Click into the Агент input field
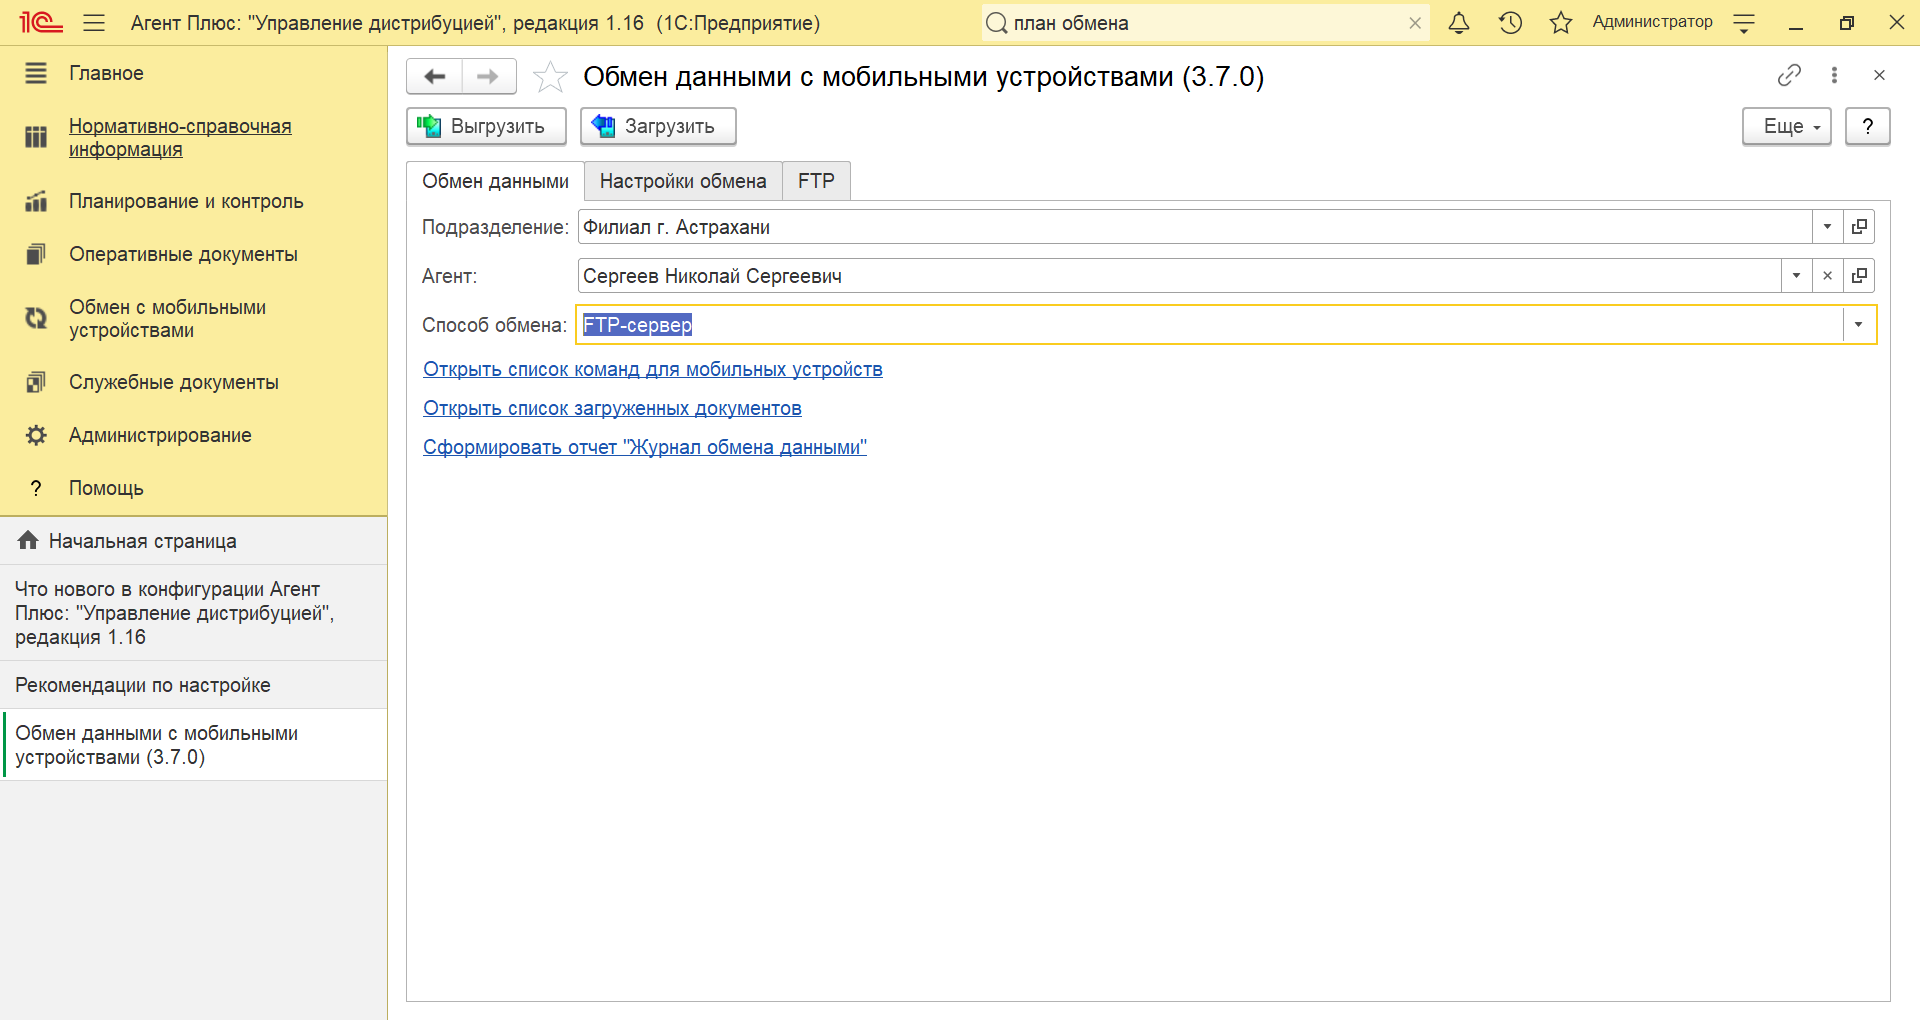The width and height of the screenshot is (1920, 1020). [1180, 276]
